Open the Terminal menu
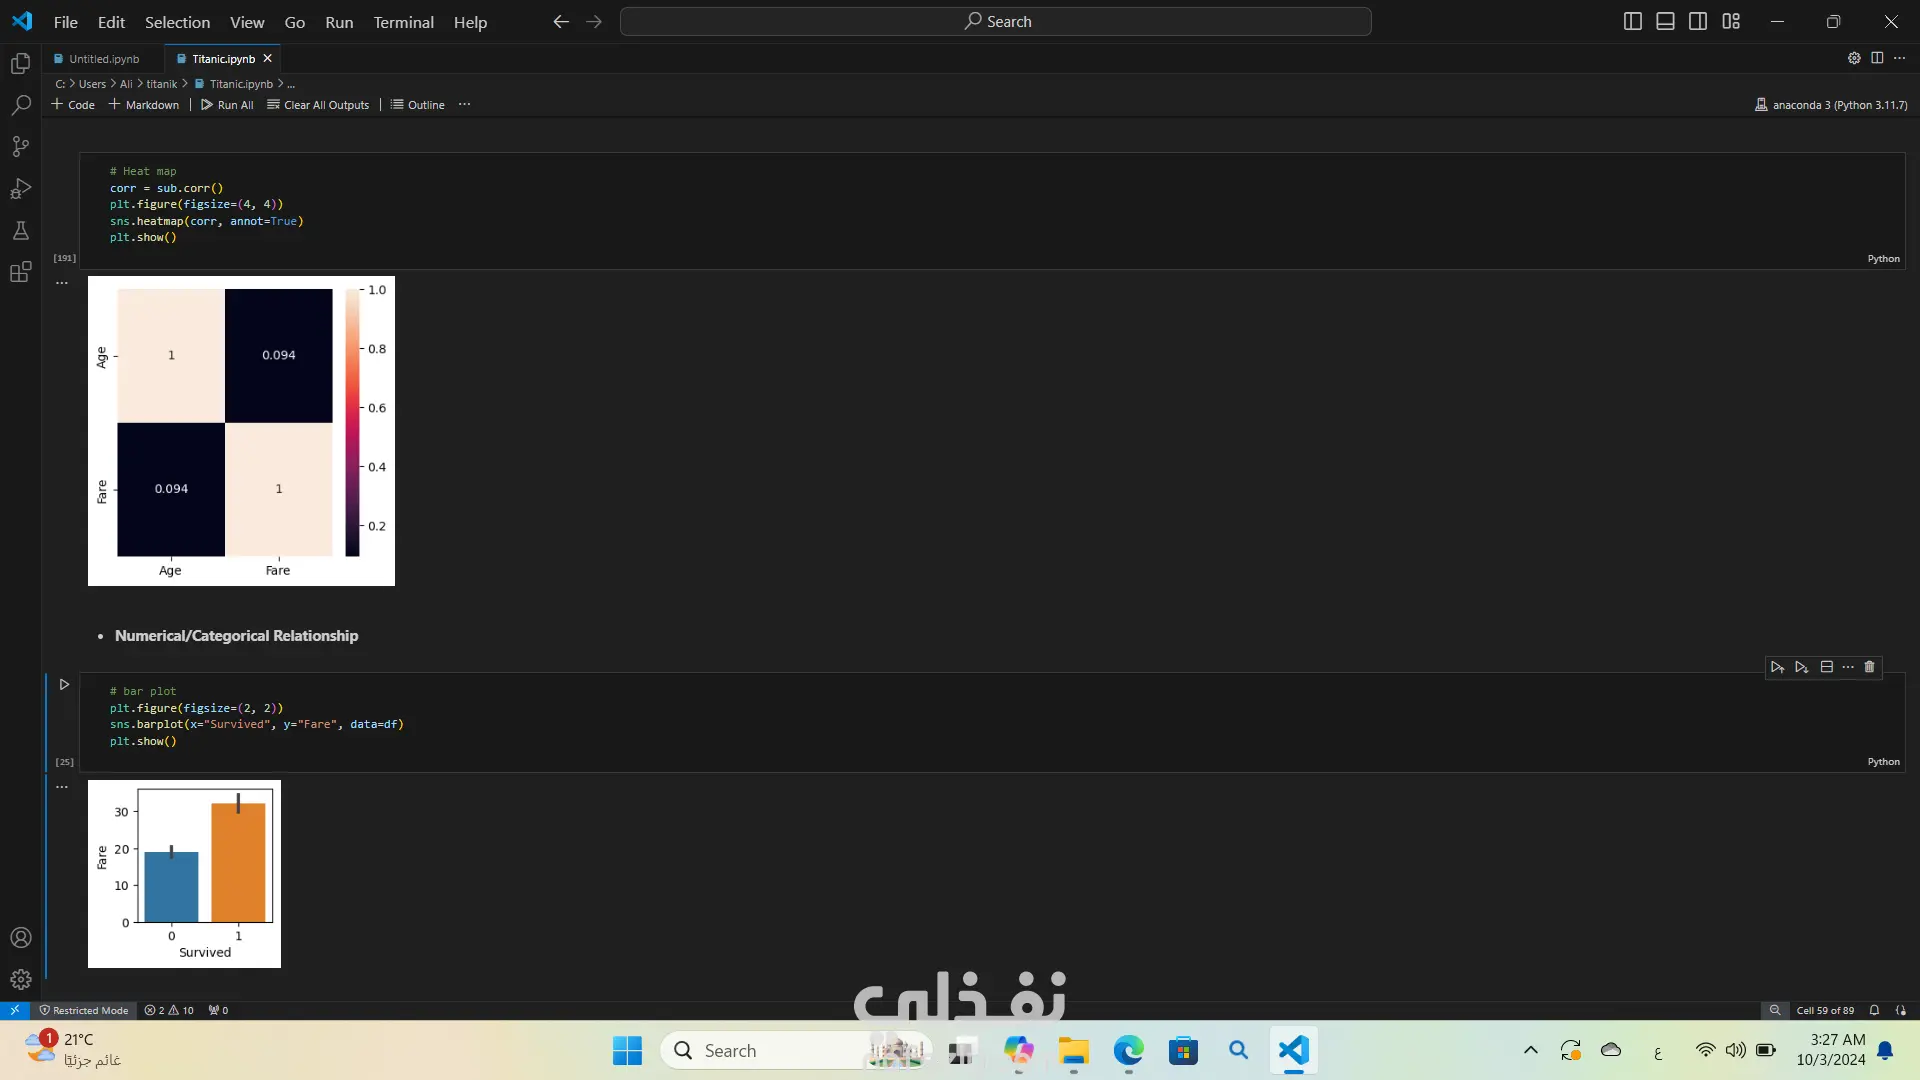 (403, 22)
